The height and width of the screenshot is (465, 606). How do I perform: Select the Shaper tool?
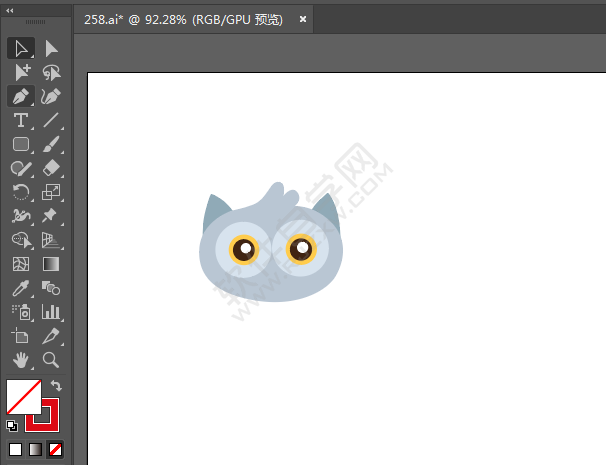[21, 168]
